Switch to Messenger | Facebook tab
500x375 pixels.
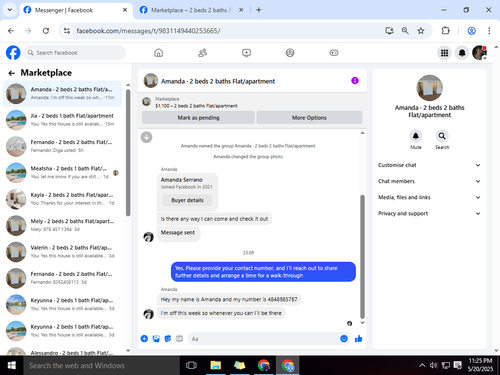tap(75, 10)
